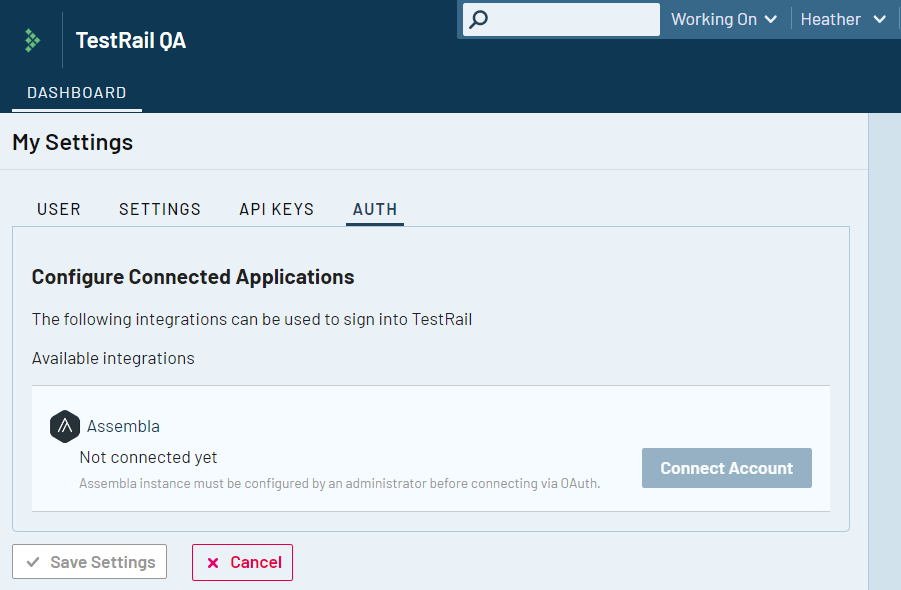Focus the top search input field
This screenshot has width=901, height=590.
tap(561, 20)
